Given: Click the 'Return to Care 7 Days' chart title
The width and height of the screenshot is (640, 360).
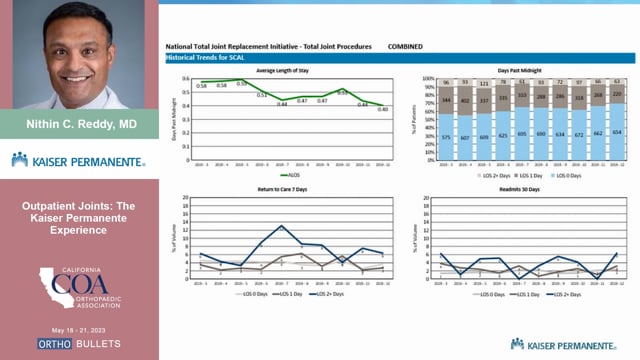Looking at the screenshot, I should pyautogui.click(x=282, y=189).
